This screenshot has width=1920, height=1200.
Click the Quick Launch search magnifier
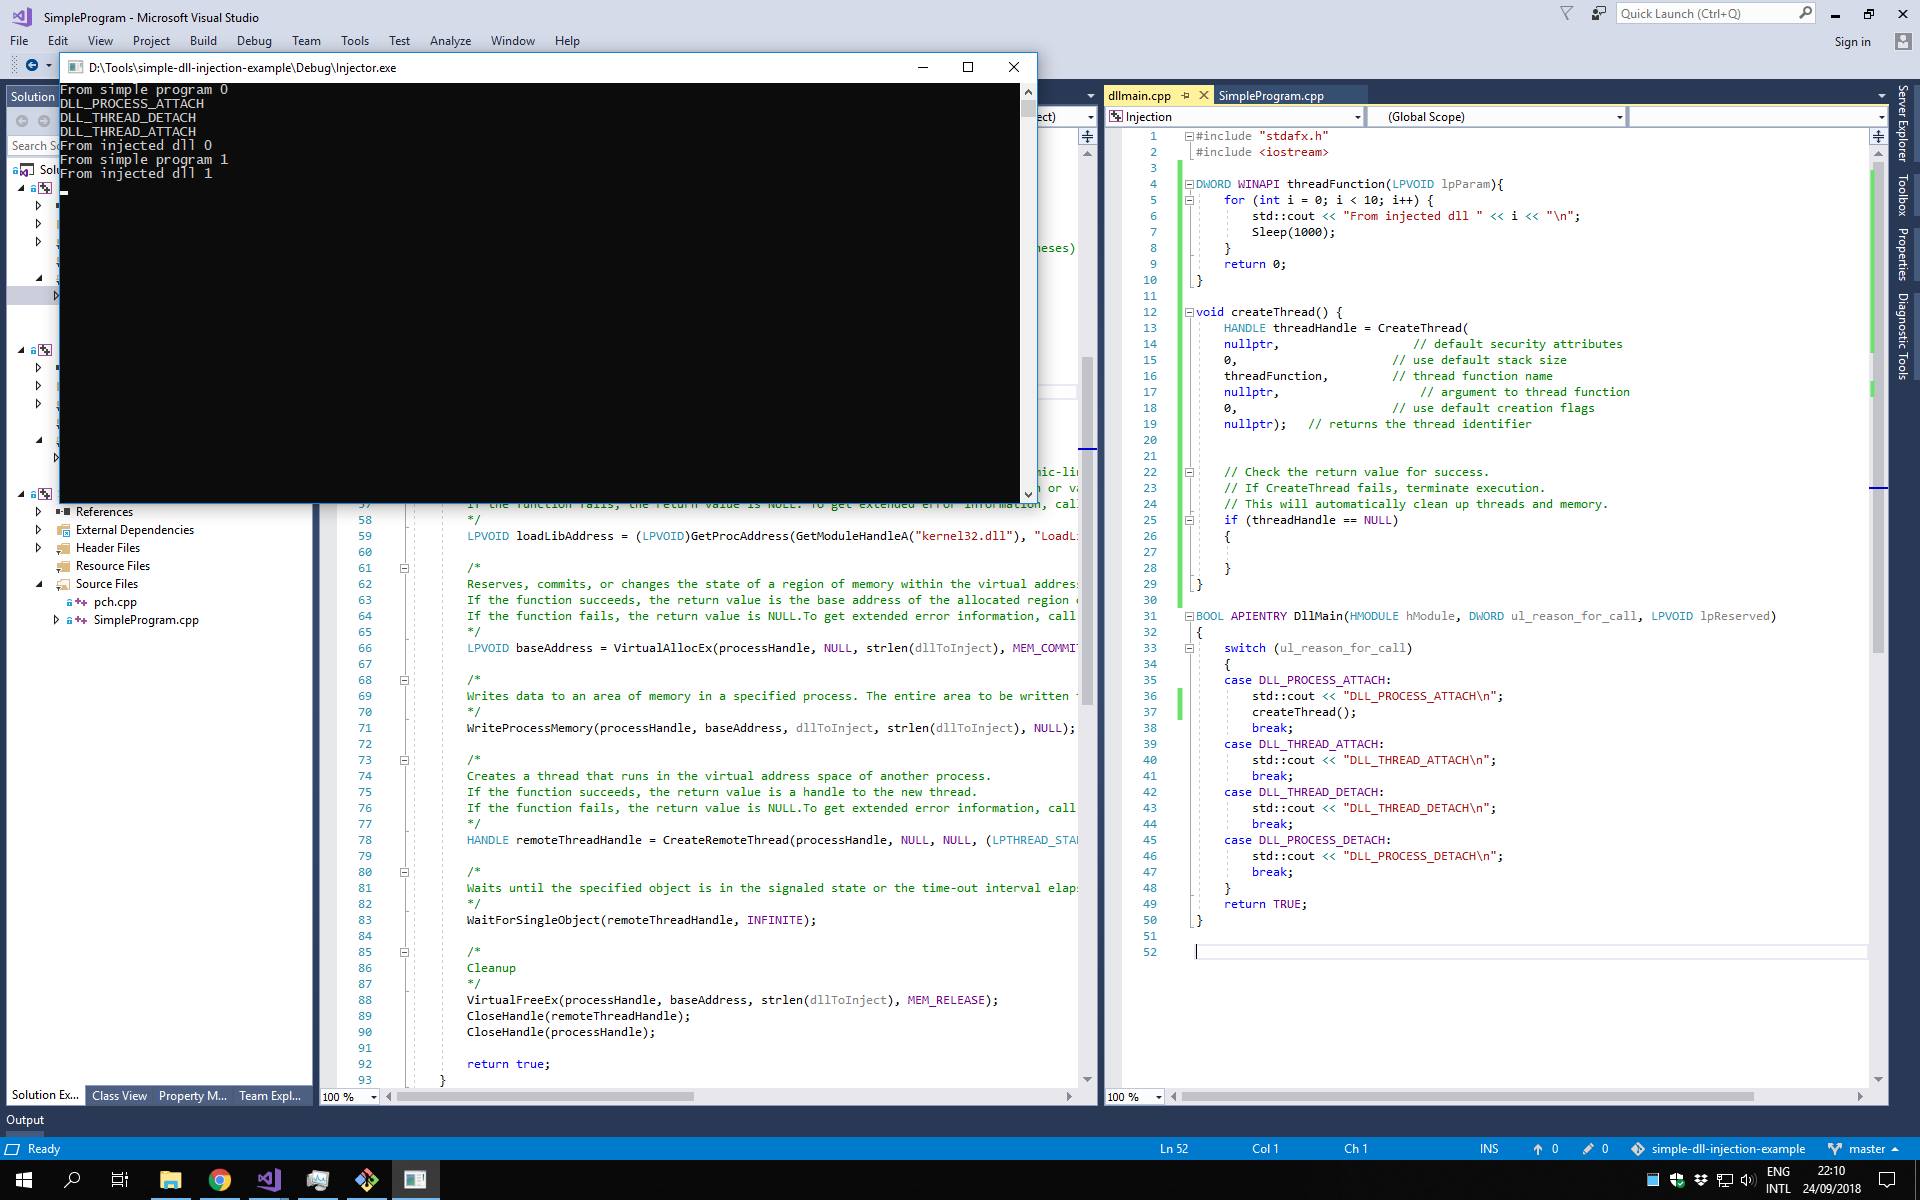tap(1806, 13)
